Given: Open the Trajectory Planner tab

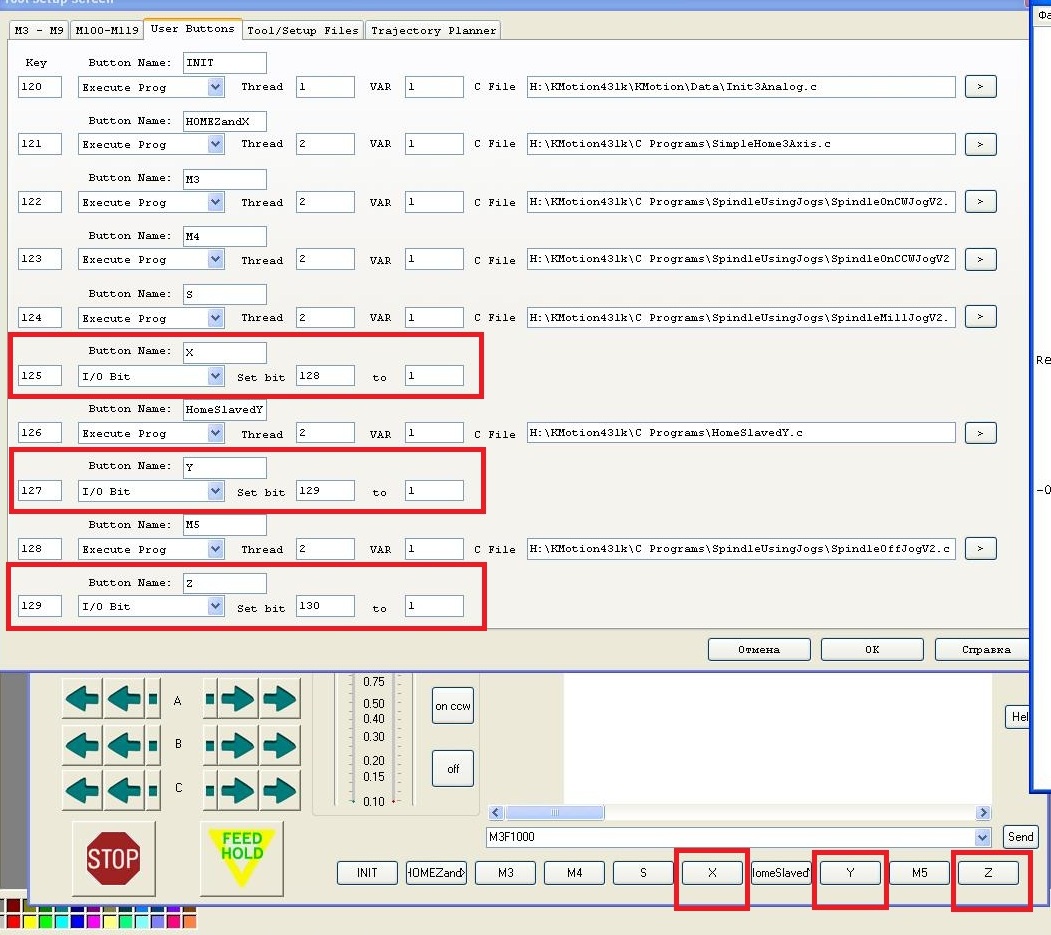Looking at the screenshot, I should [434, 30].
